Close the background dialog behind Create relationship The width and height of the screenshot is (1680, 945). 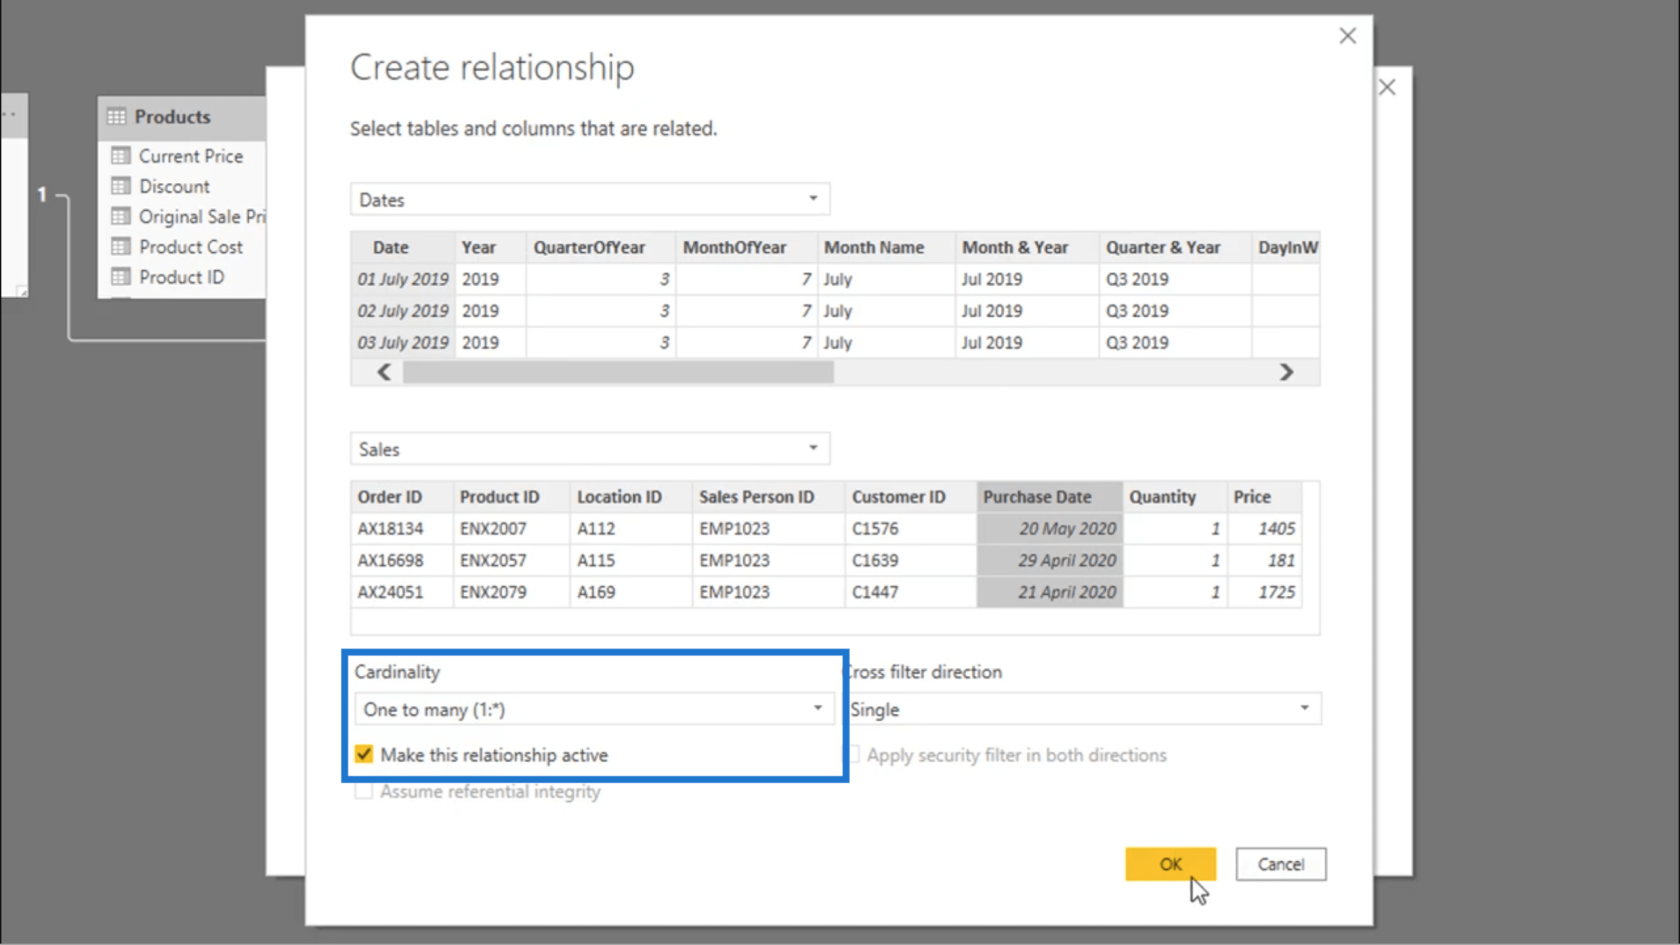(x=1387, y=87)
